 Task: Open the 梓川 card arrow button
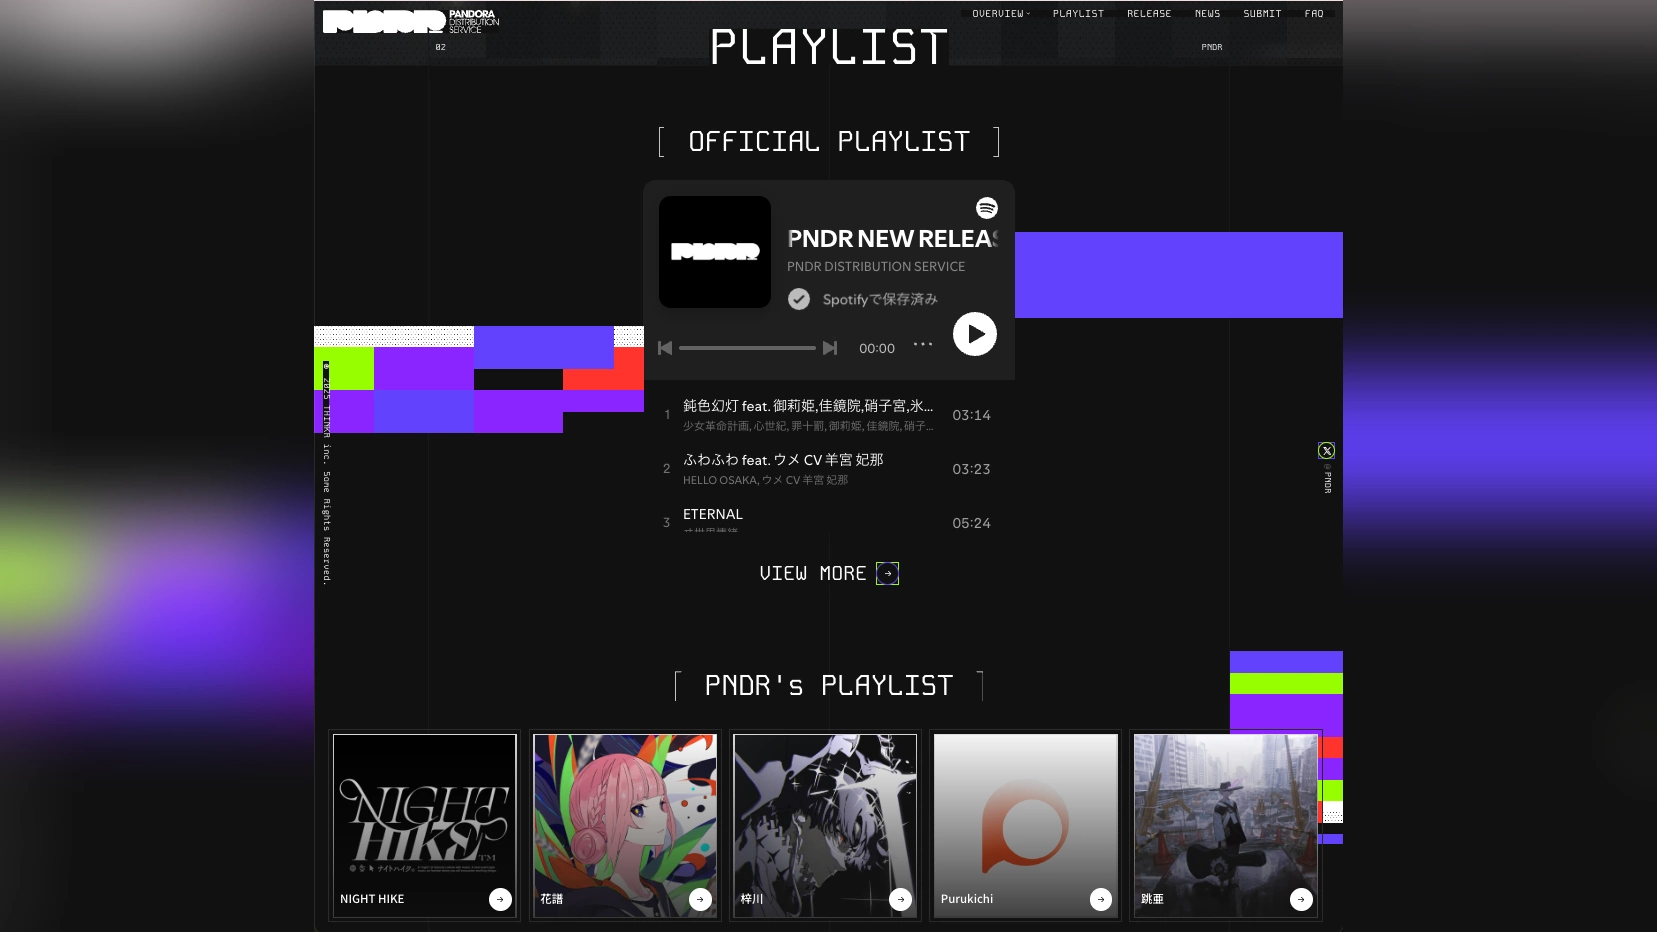click(x=900, y=899)
